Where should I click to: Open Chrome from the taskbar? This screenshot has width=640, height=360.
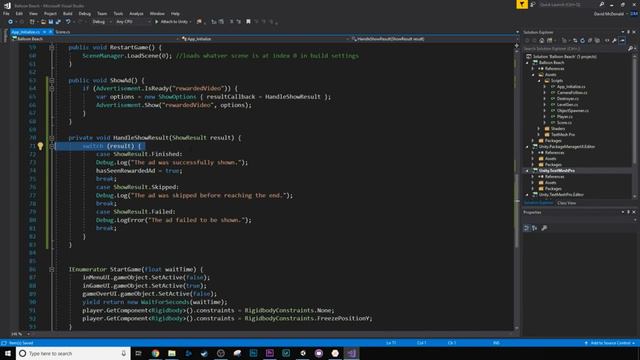[156, 353]
